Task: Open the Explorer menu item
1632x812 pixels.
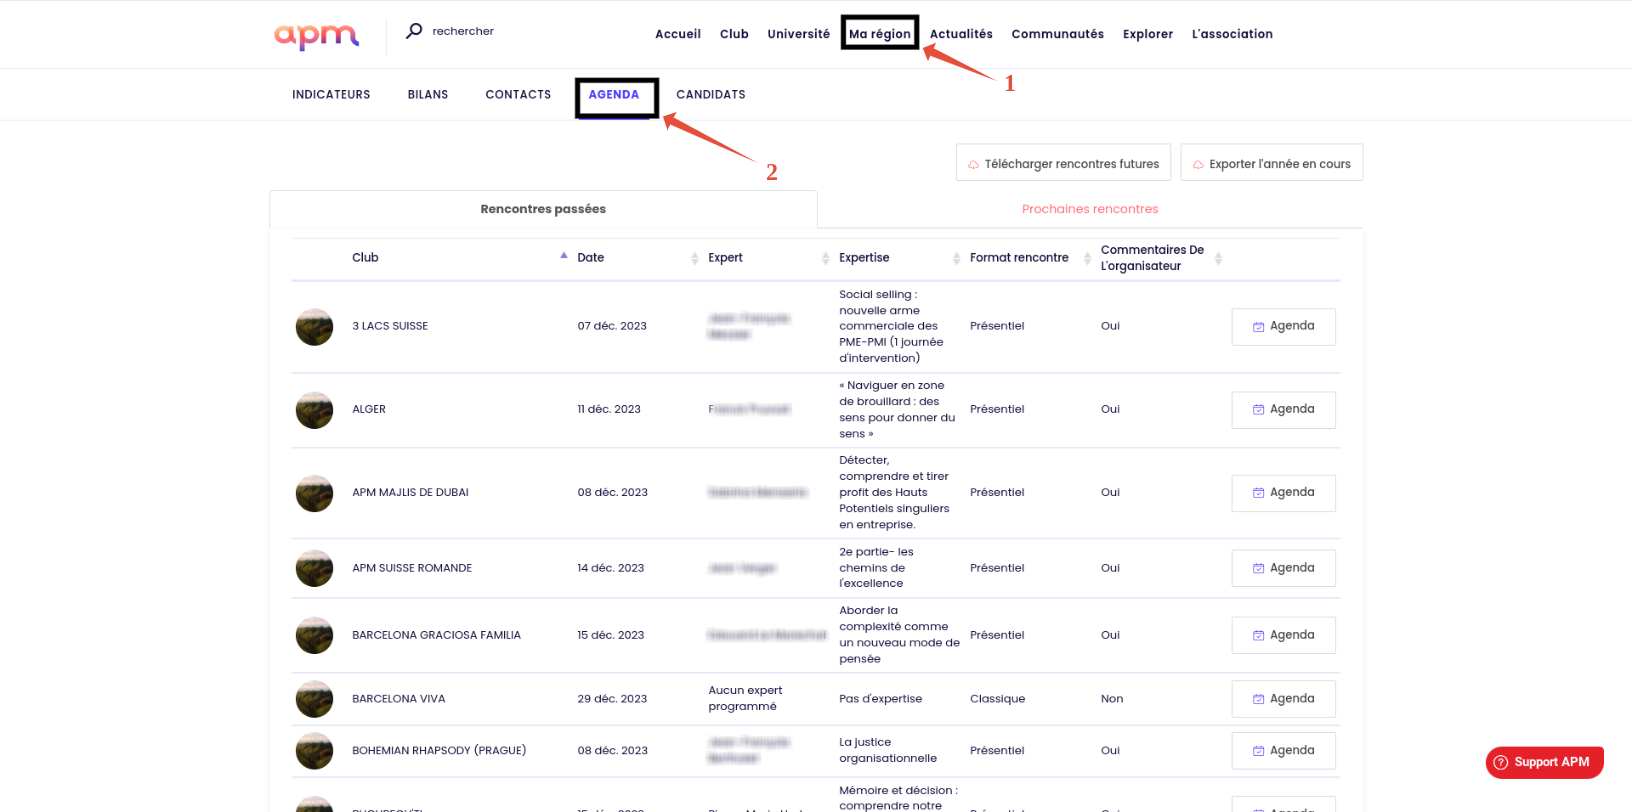Action: (x=1147, y=34)
